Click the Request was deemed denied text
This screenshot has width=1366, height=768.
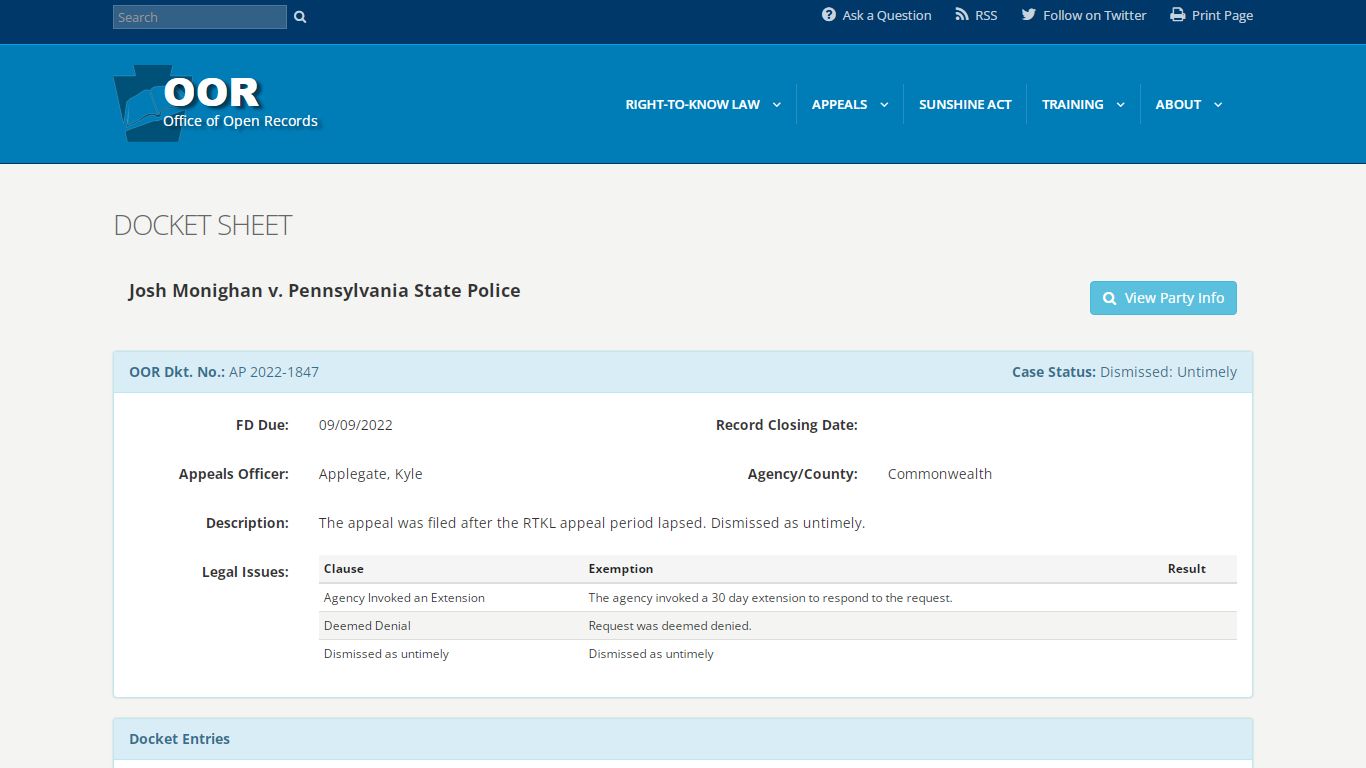[670, 626]
